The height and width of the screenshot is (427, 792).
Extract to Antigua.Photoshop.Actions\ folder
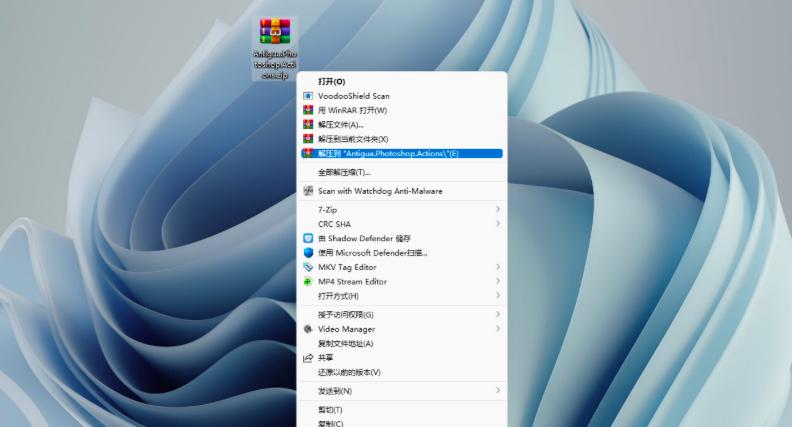tap(402, 153)
